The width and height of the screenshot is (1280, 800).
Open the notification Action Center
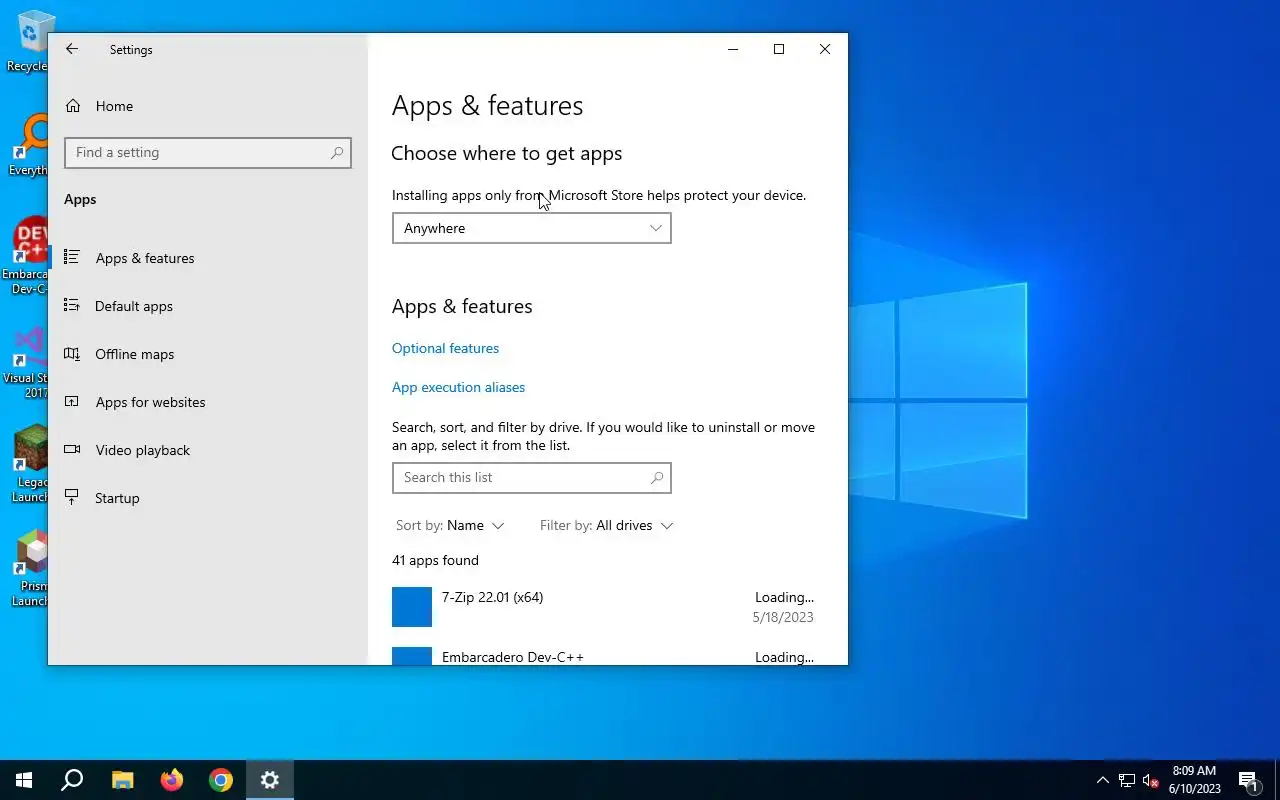tap(1249, 780)
